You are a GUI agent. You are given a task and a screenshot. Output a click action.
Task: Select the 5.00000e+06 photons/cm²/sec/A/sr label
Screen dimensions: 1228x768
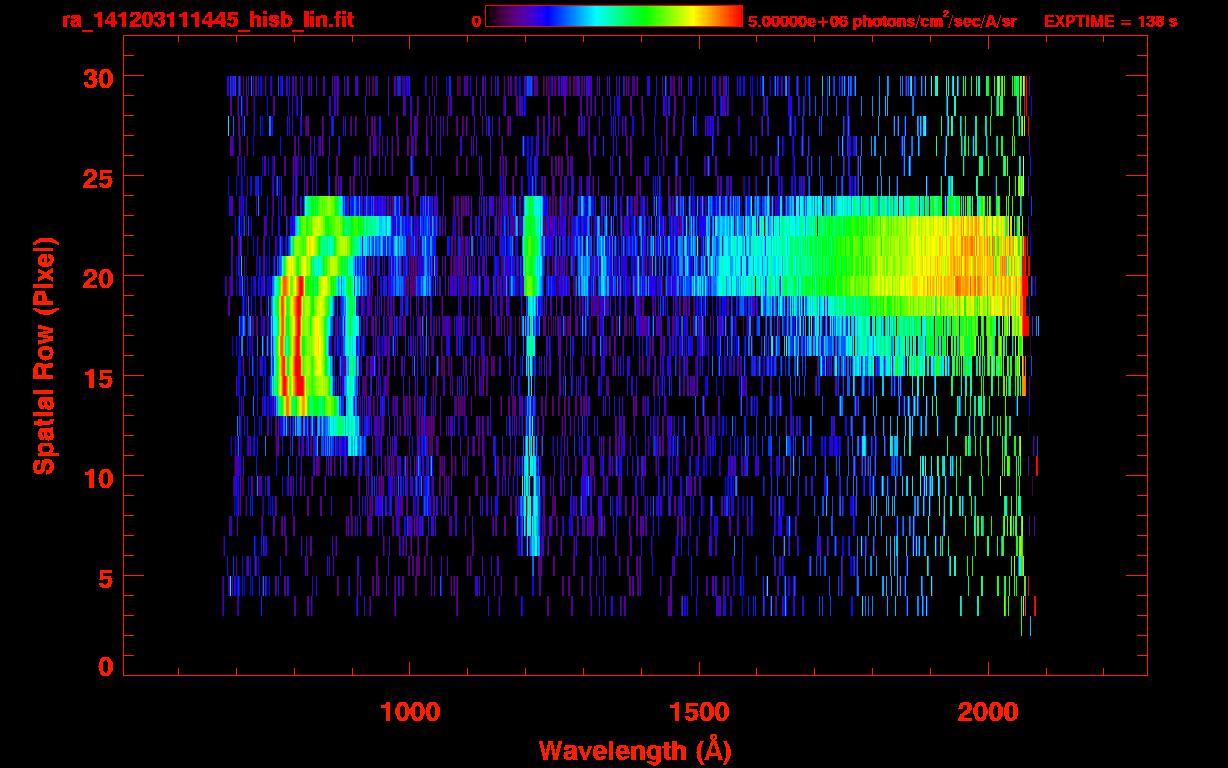tap(883, 20)
